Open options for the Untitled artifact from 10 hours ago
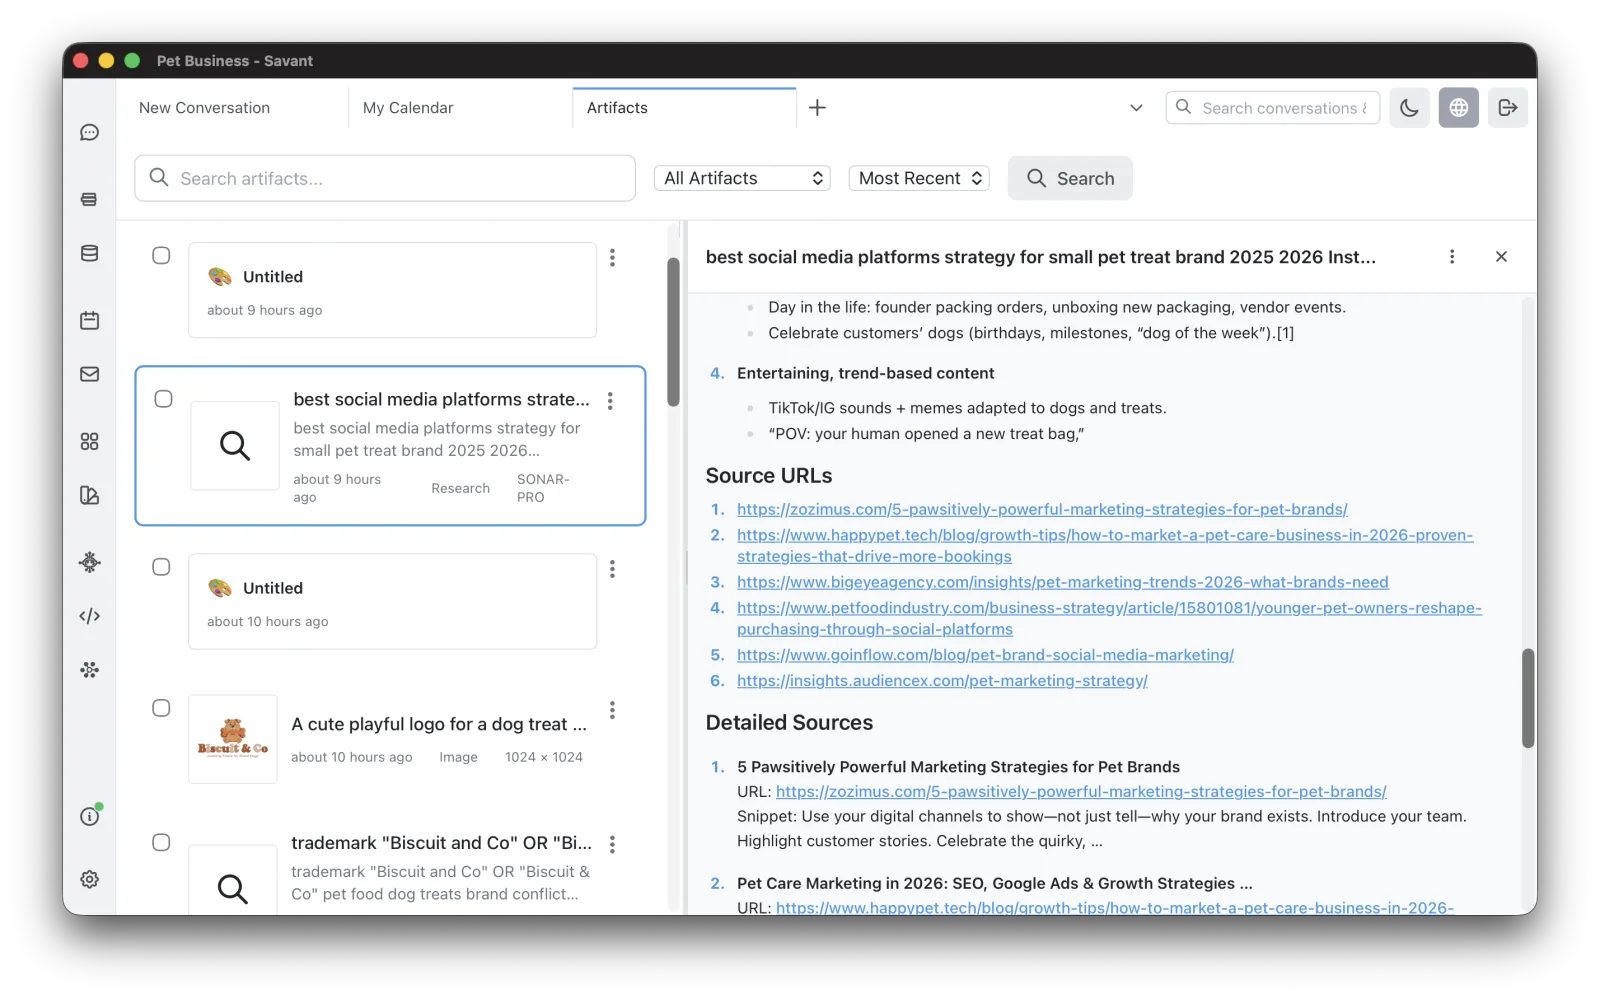The image size is (1600, 998). 612,569
